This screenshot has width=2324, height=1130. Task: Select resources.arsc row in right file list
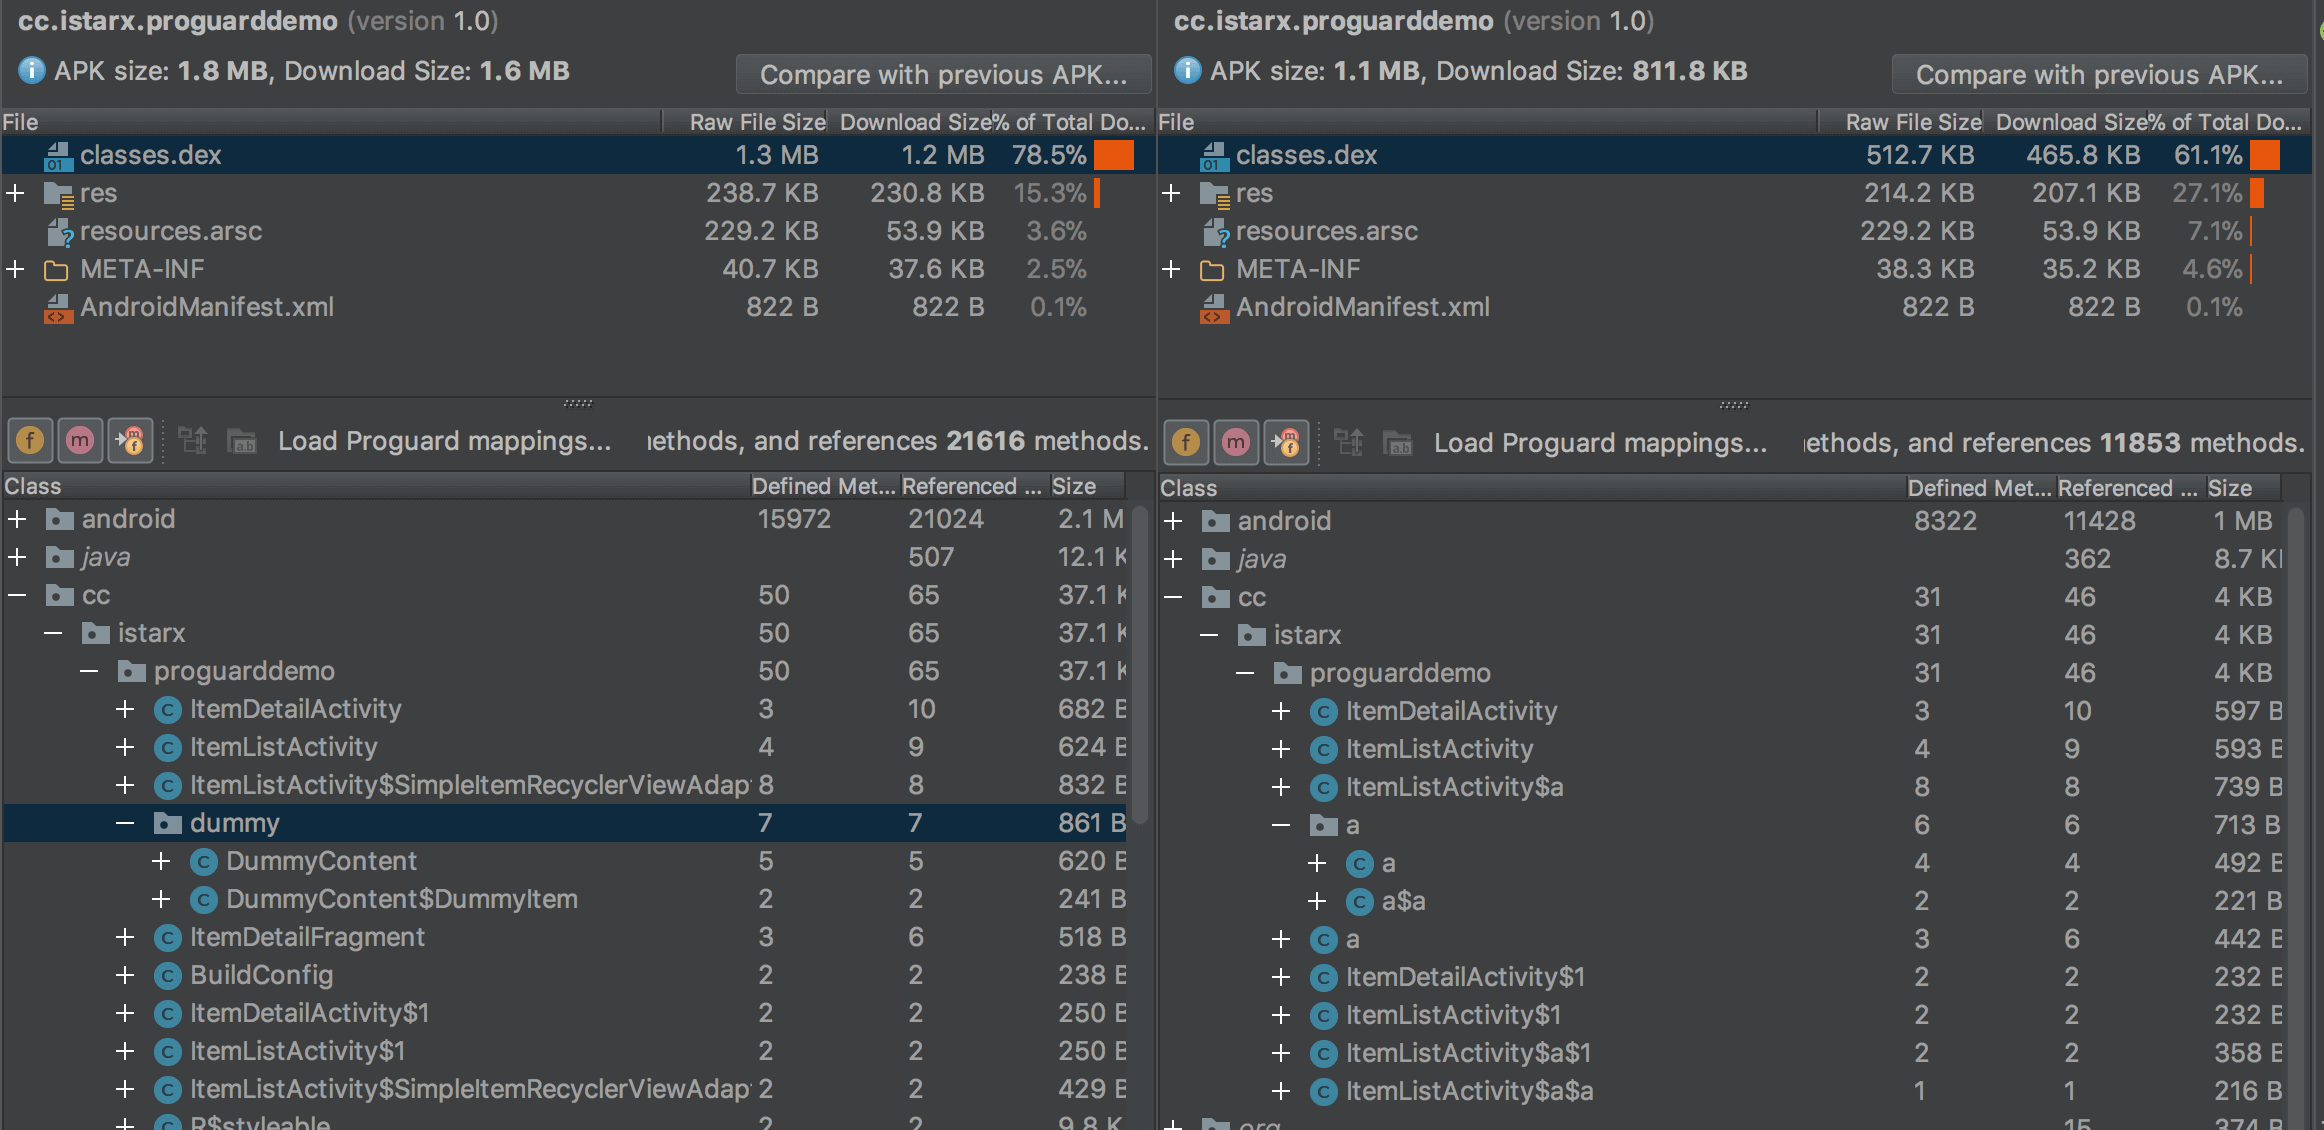pos(1734,231)
